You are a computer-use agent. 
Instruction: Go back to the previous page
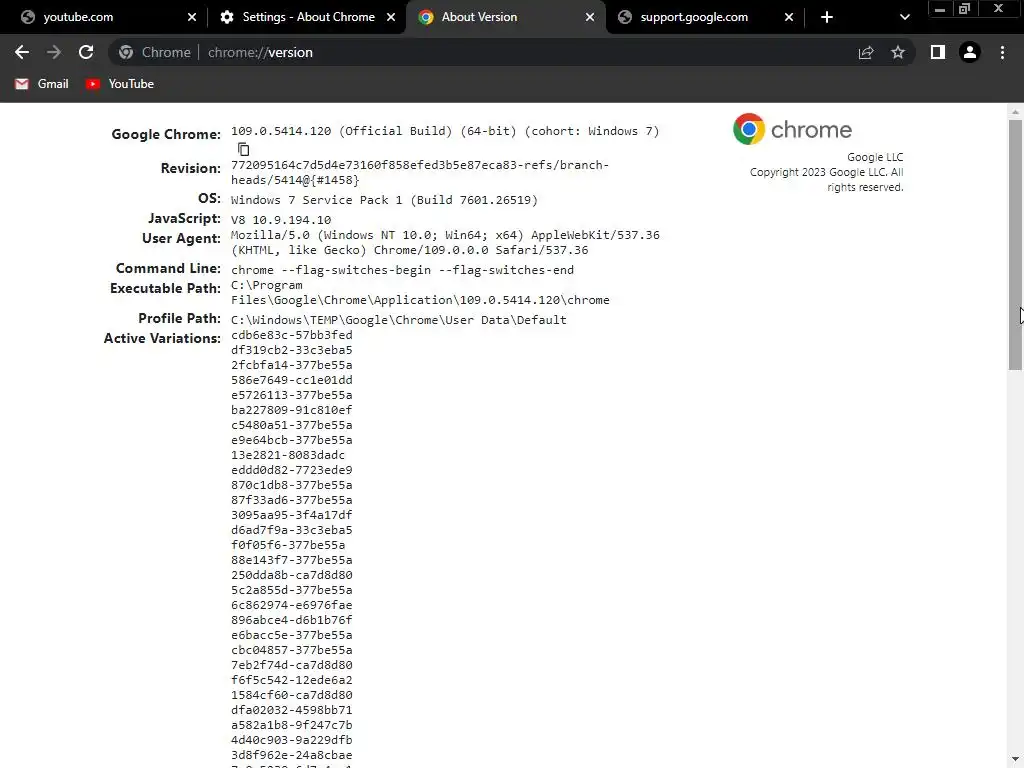(22, 52)
